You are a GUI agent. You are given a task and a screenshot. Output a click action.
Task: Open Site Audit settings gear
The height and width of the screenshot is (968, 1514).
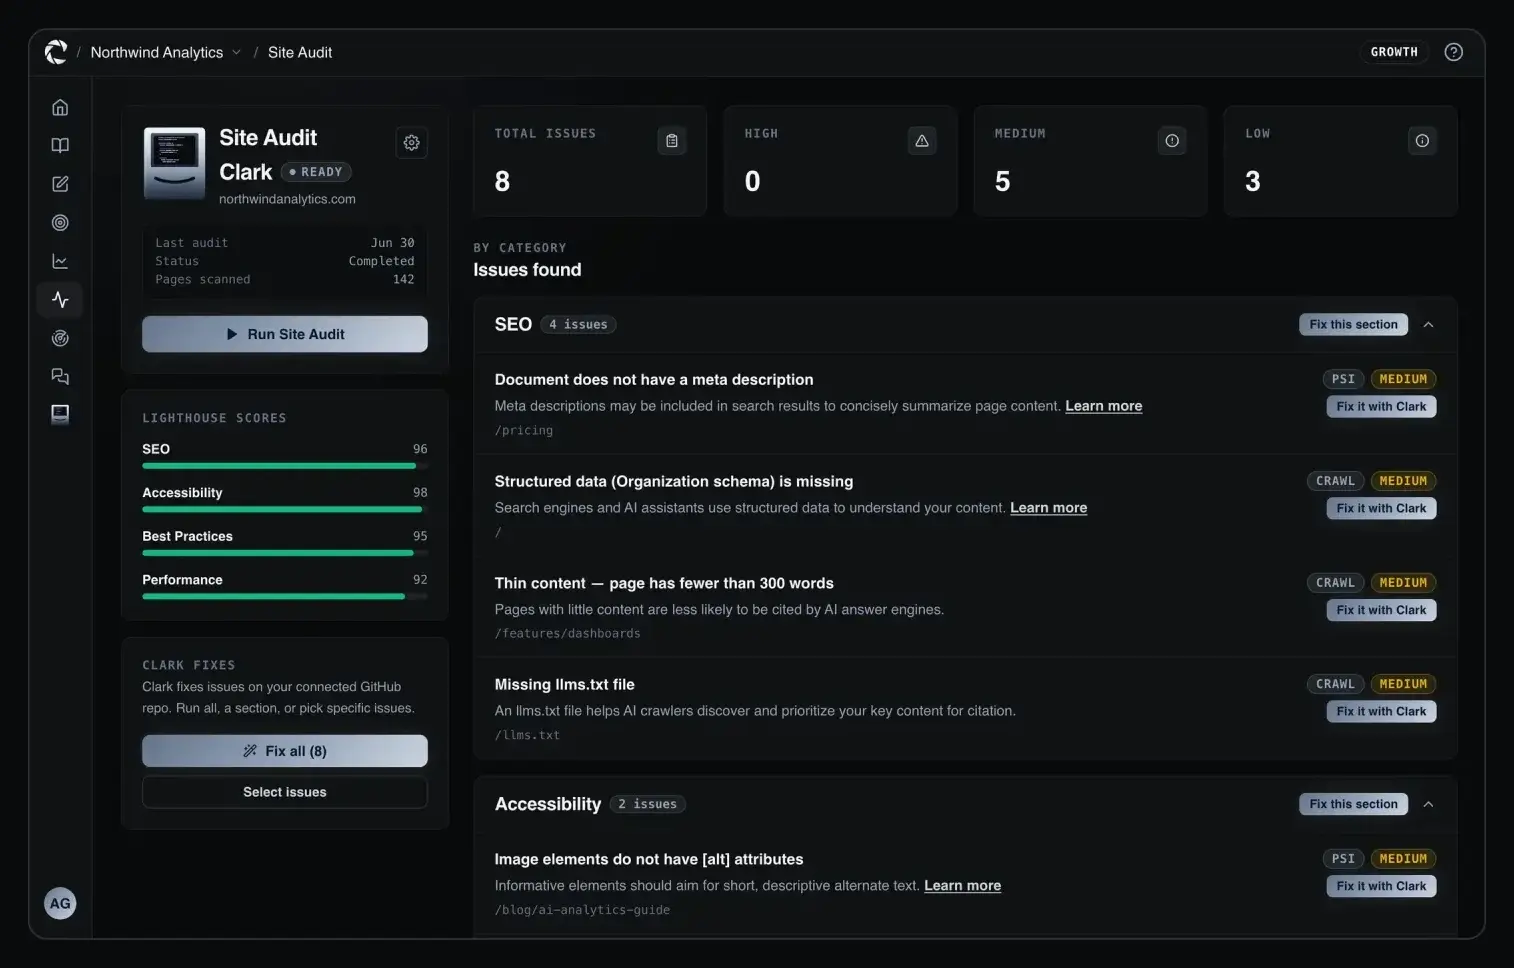coord(412,143)
